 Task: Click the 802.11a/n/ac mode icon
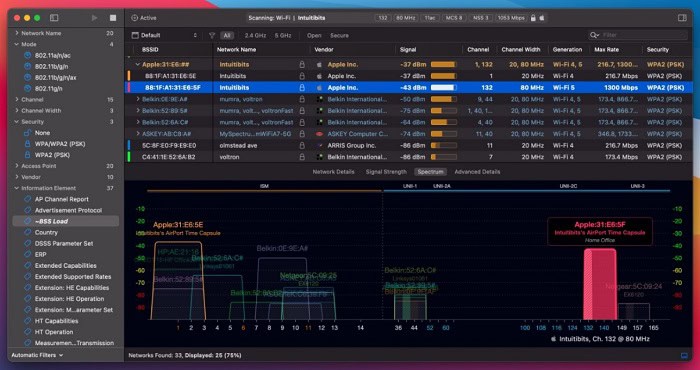(x=28, y=55)
